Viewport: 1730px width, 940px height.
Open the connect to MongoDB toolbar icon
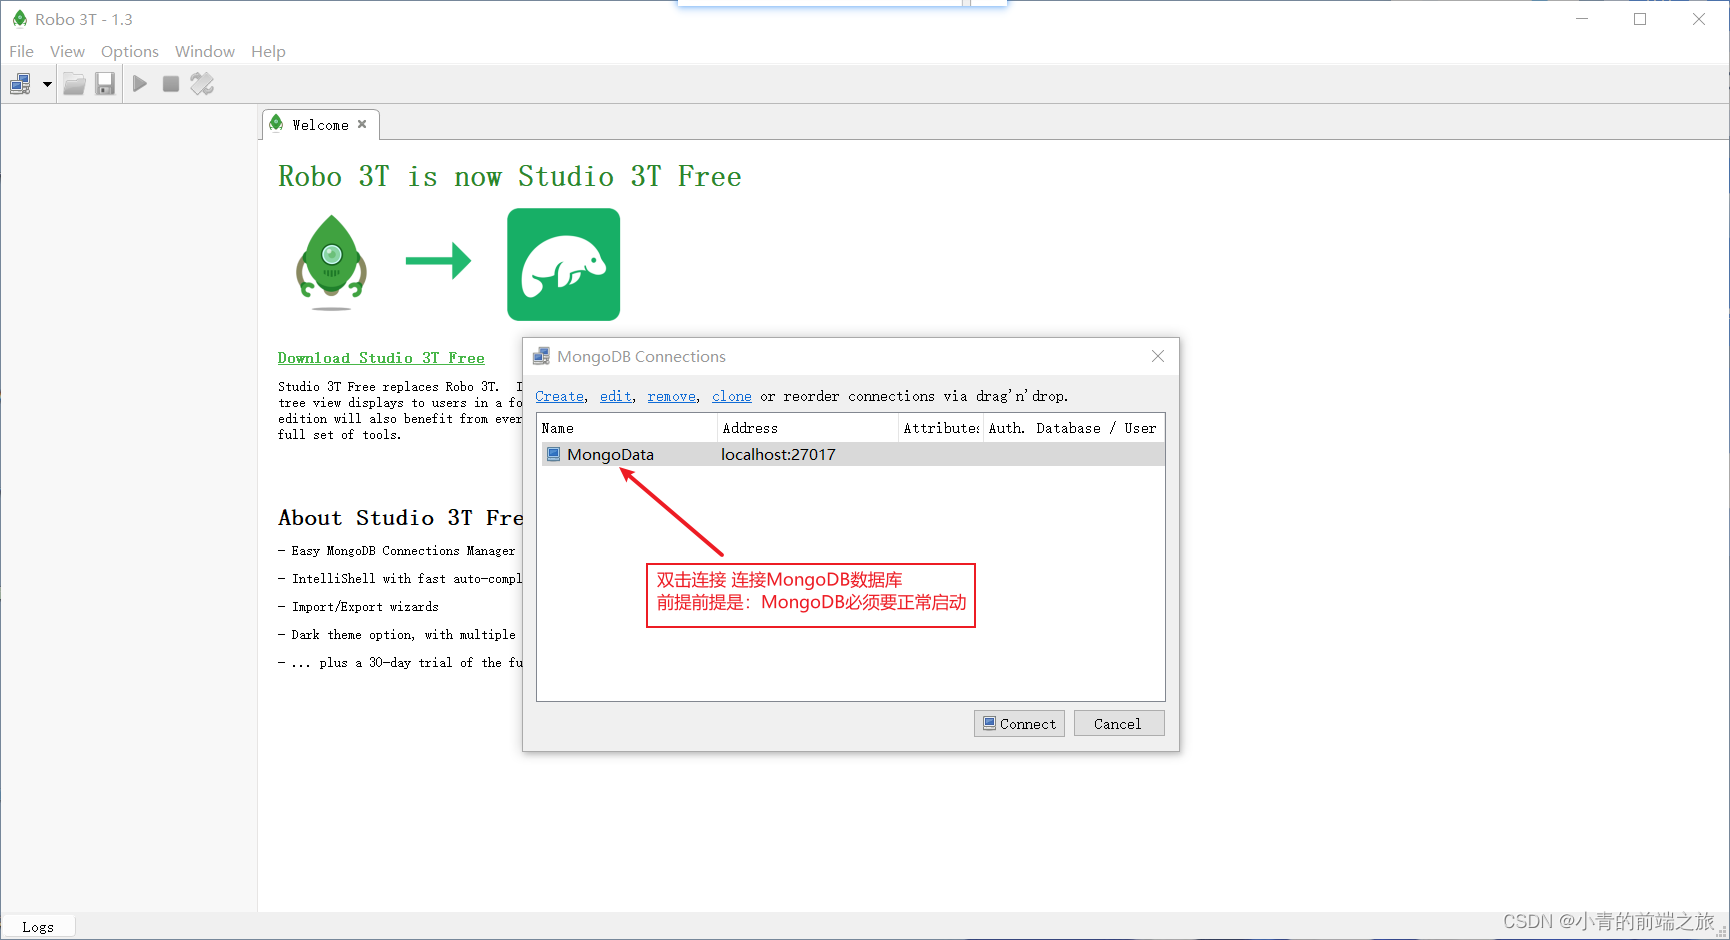tap(20, 84)
